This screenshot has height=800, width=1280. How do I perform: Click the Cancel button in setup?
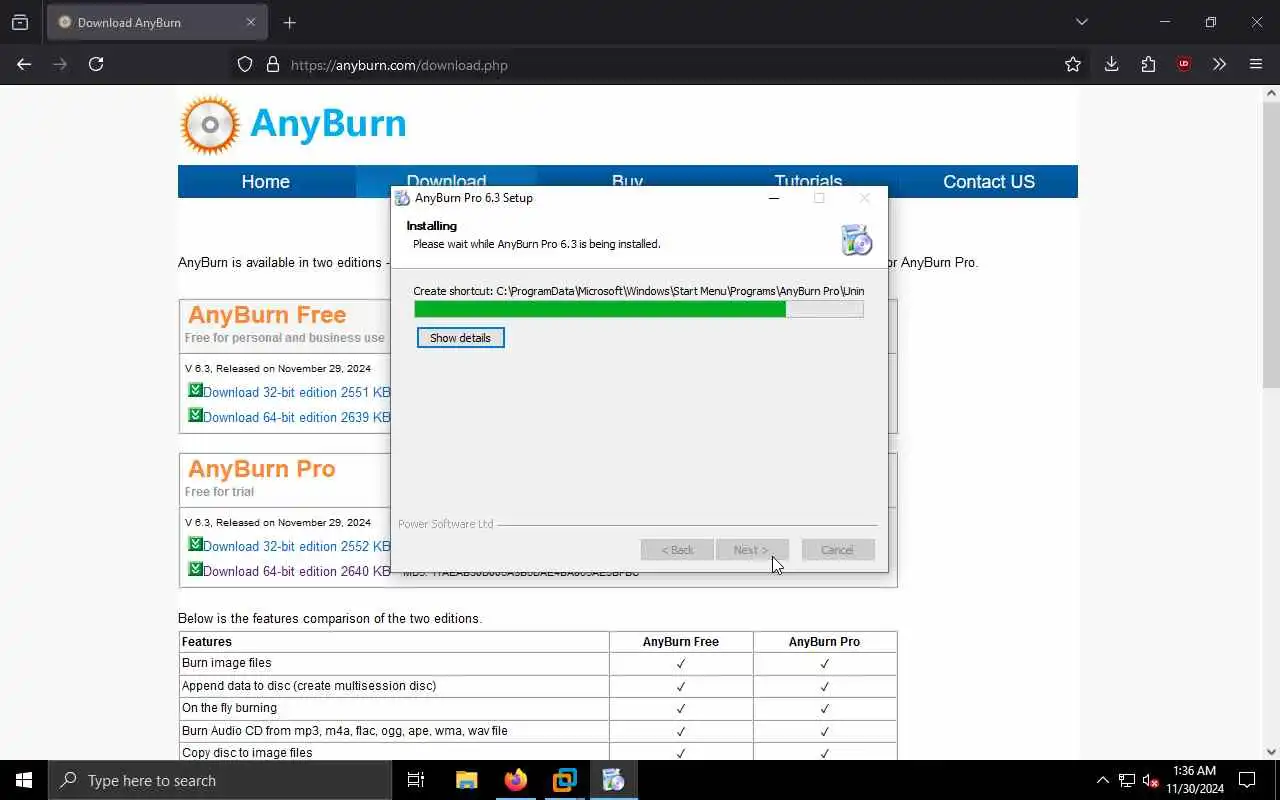point(837,550)
